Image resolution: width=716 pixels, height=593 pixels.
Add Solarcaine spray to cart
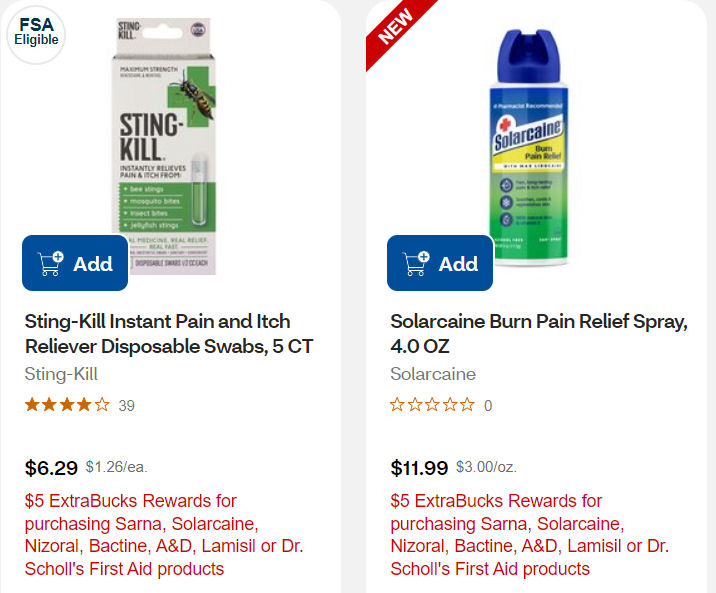pos(440,264)
